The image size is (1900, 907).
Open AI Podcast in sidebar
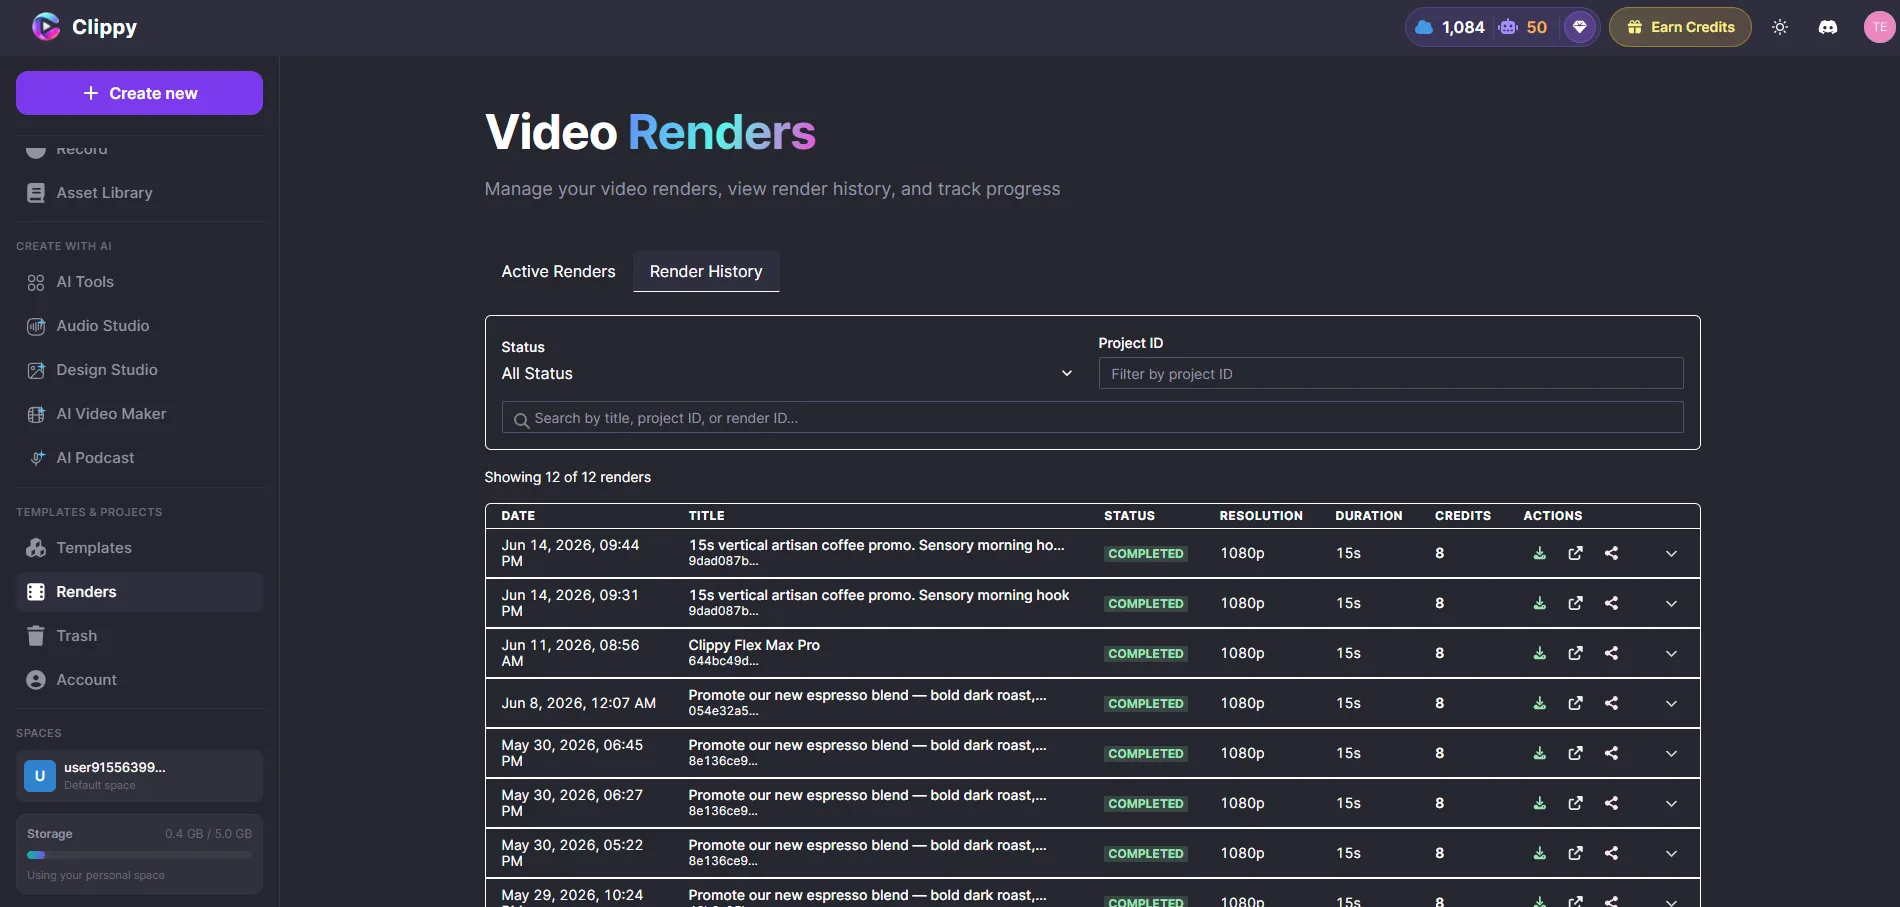pos(139,458)
